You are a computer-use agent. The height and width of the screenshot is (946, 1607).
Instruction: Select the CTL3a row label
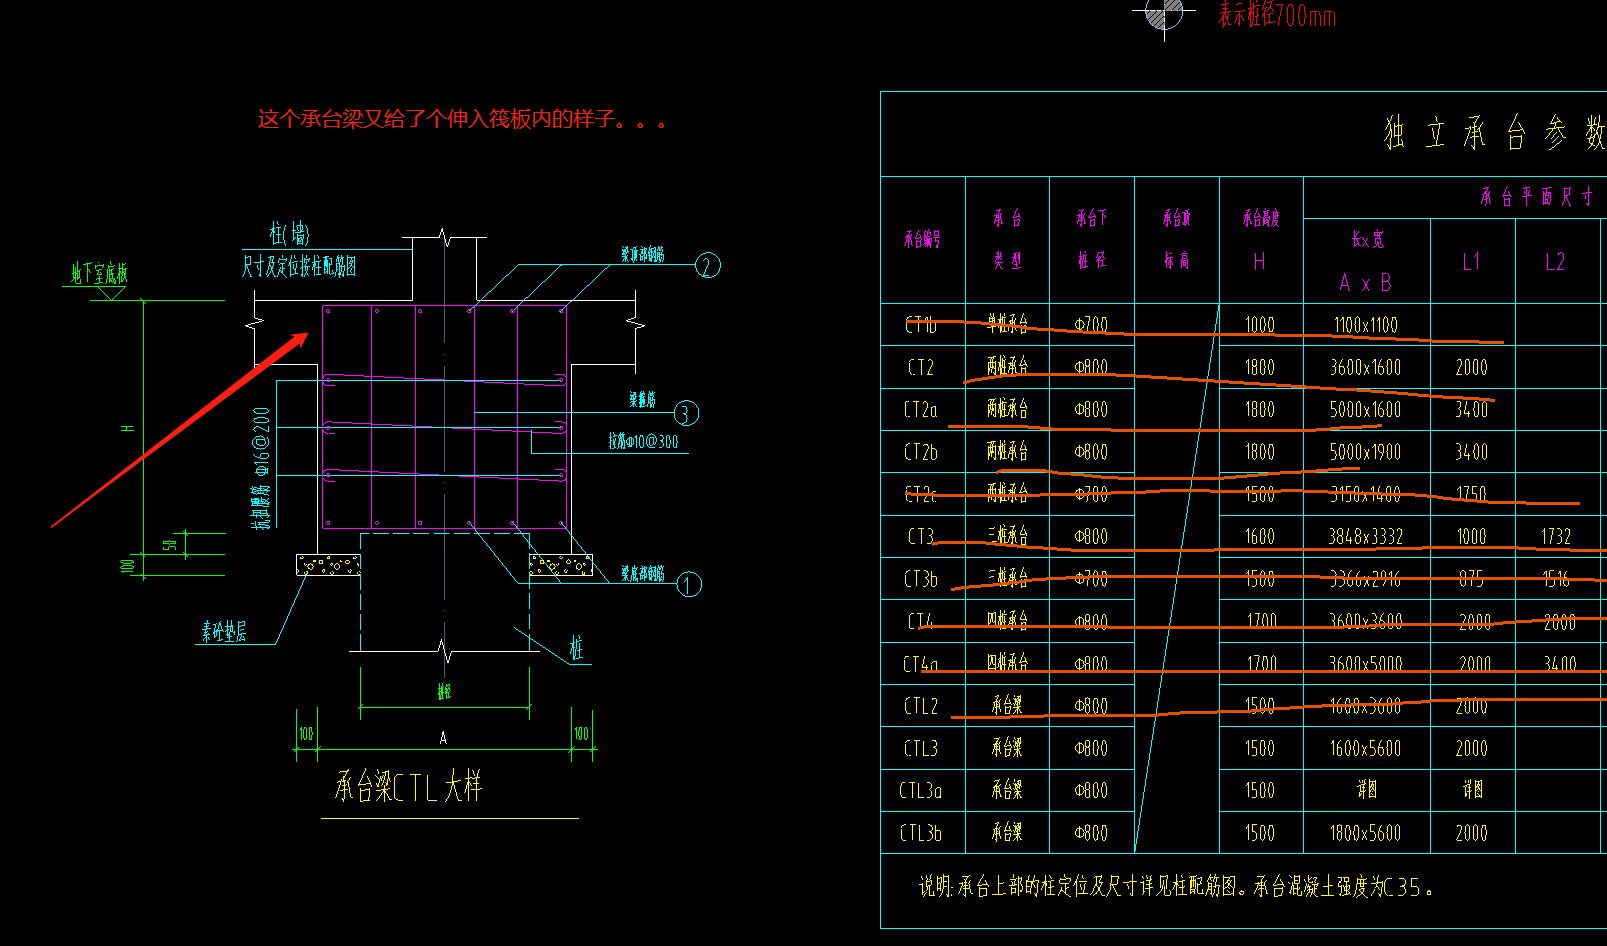[921, 790]
